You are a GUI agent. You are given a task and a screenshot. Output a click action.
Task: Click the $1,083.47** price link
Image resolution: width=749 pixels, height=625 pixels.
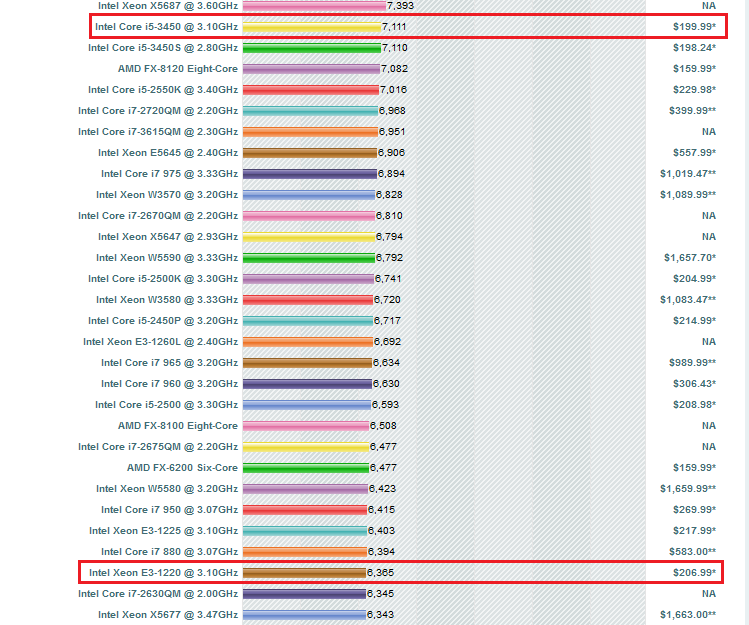(x=688, y=300)
